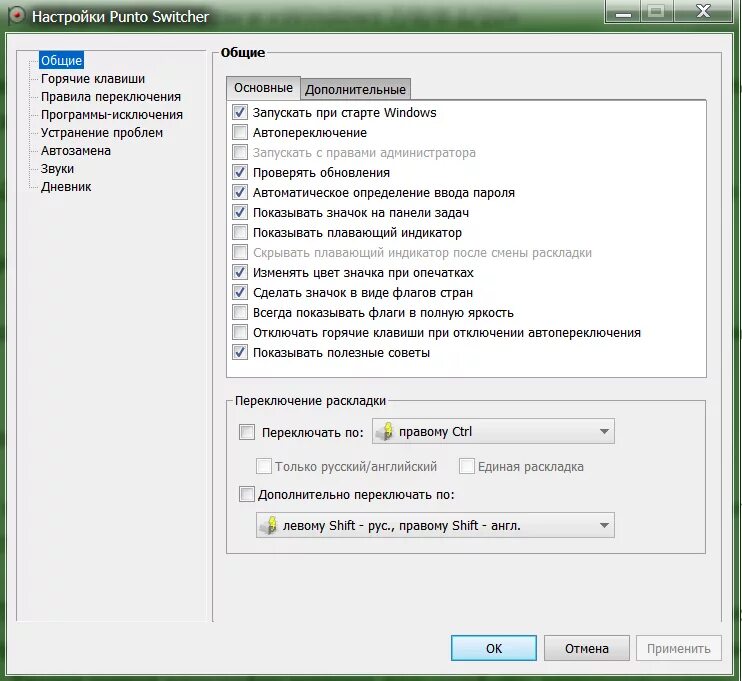The height and width of the screenshot is (681, 742).
Task: Click 'Запускать с правами администратора' checkbox
Action: tap(240, 152)
